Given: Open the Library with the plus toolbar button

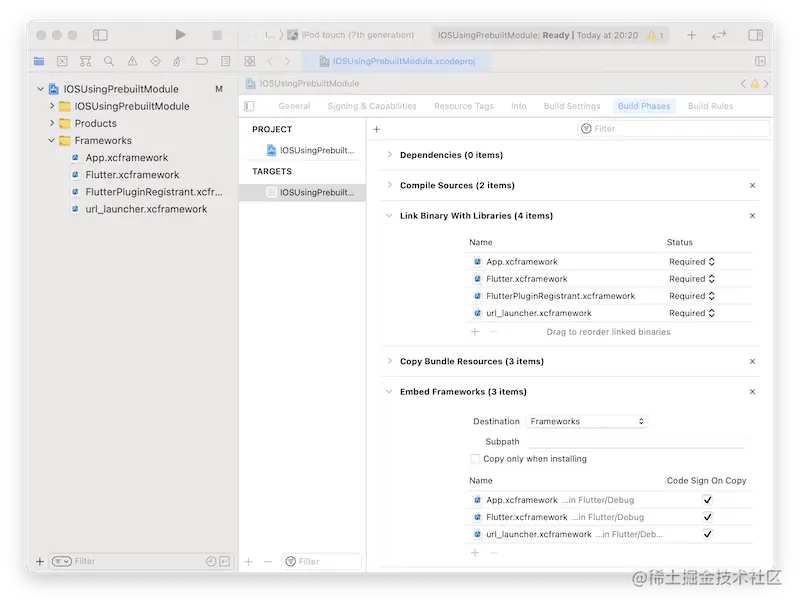Looking at the screenshot, I should click(x=691, y=35).
